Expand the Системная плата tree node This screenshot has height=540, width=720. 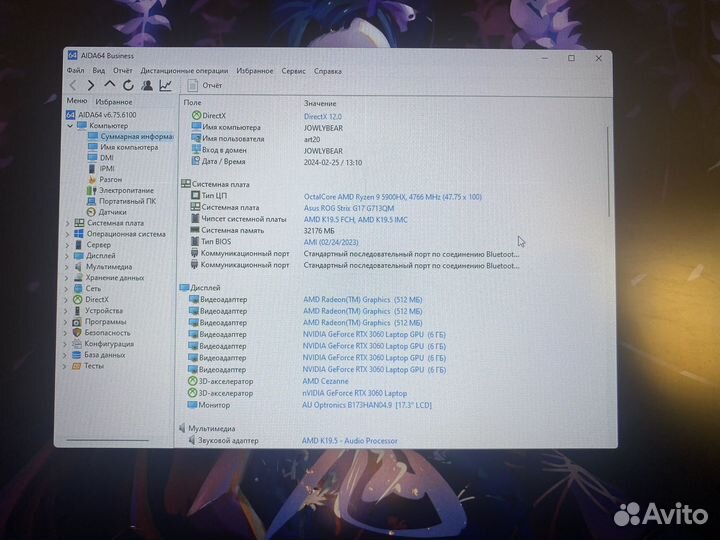(68, 223)
